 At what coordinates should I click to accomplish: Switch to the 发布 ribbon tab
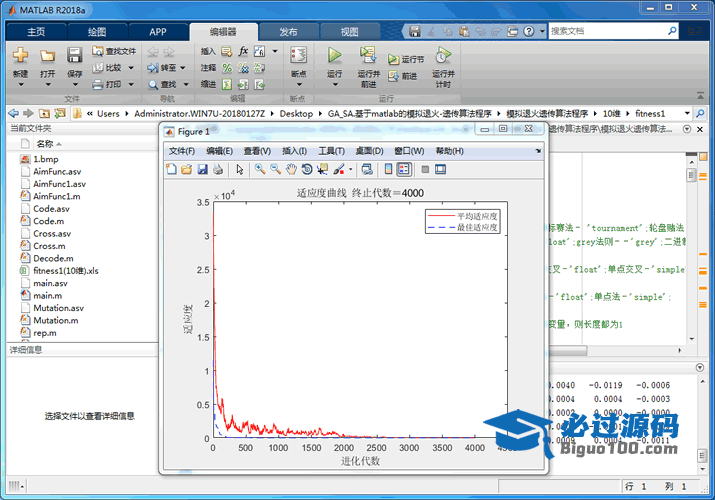pyautogui.click(x=288, y=31)
